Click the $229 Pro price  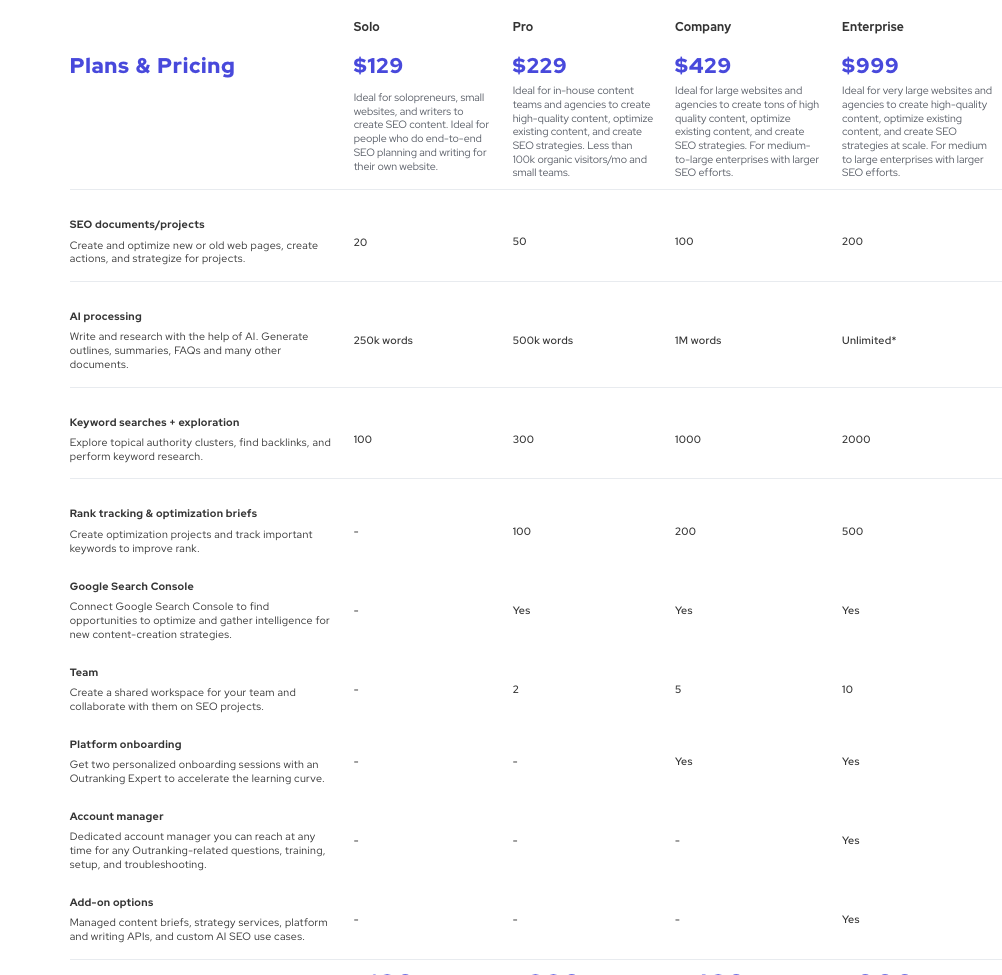point(539,66)
